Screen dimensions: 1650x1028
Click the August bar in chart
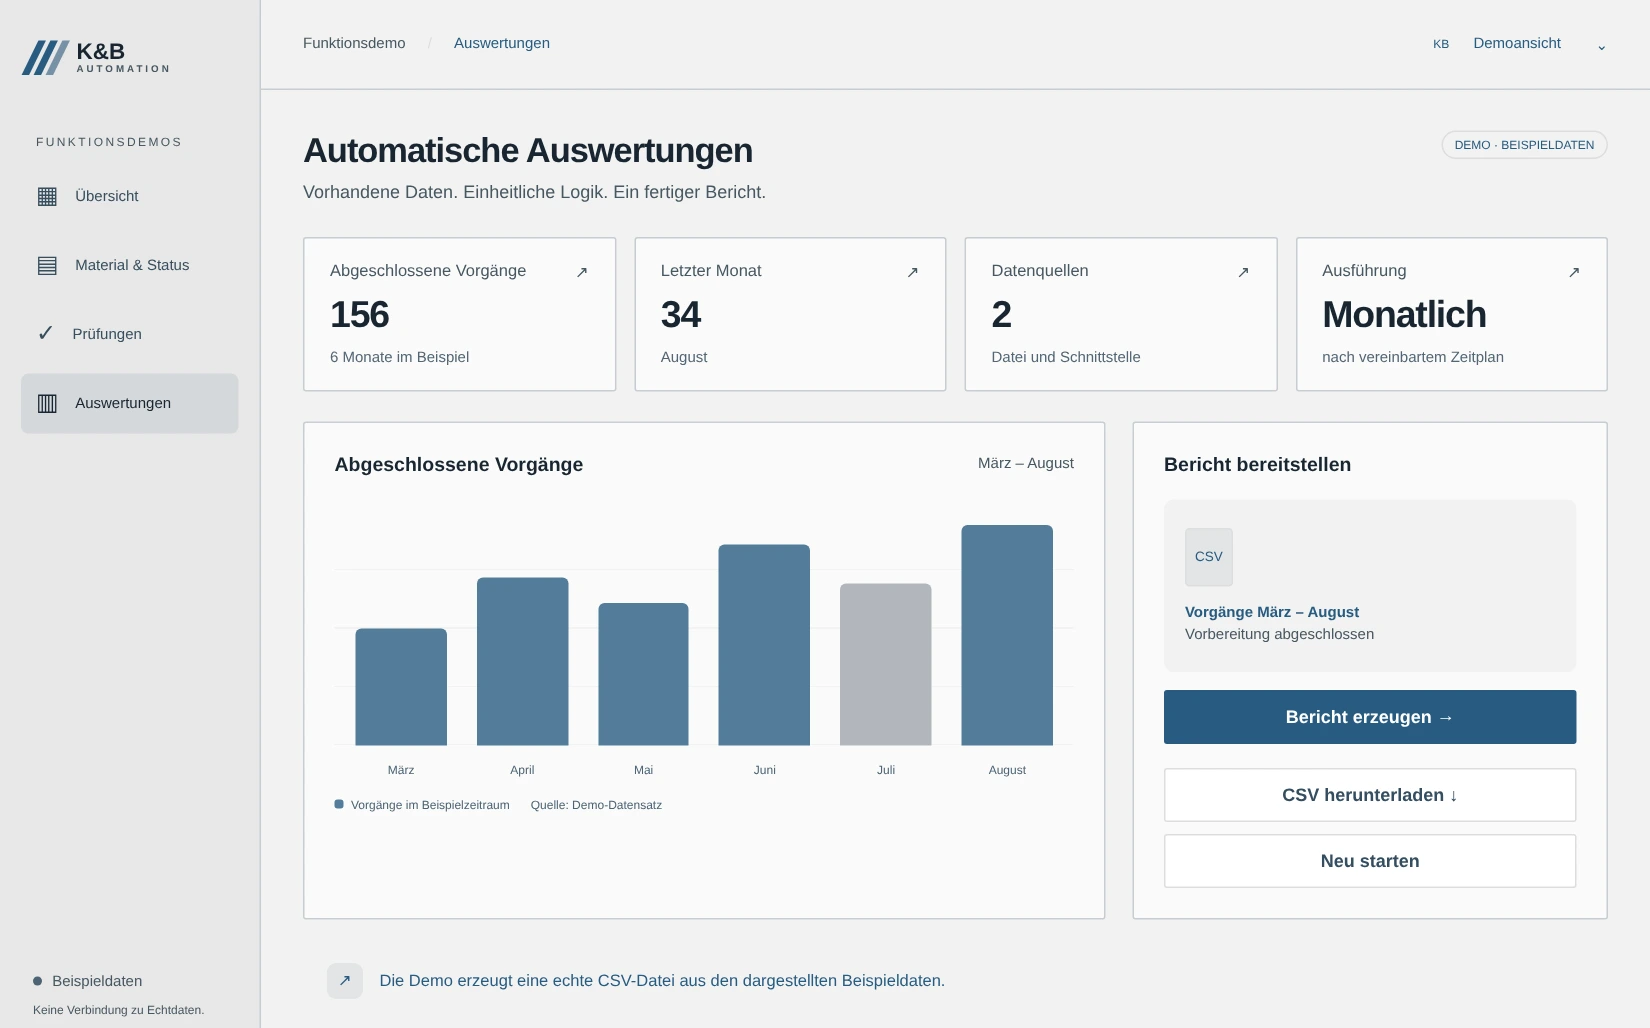(x=1007, y=635)
